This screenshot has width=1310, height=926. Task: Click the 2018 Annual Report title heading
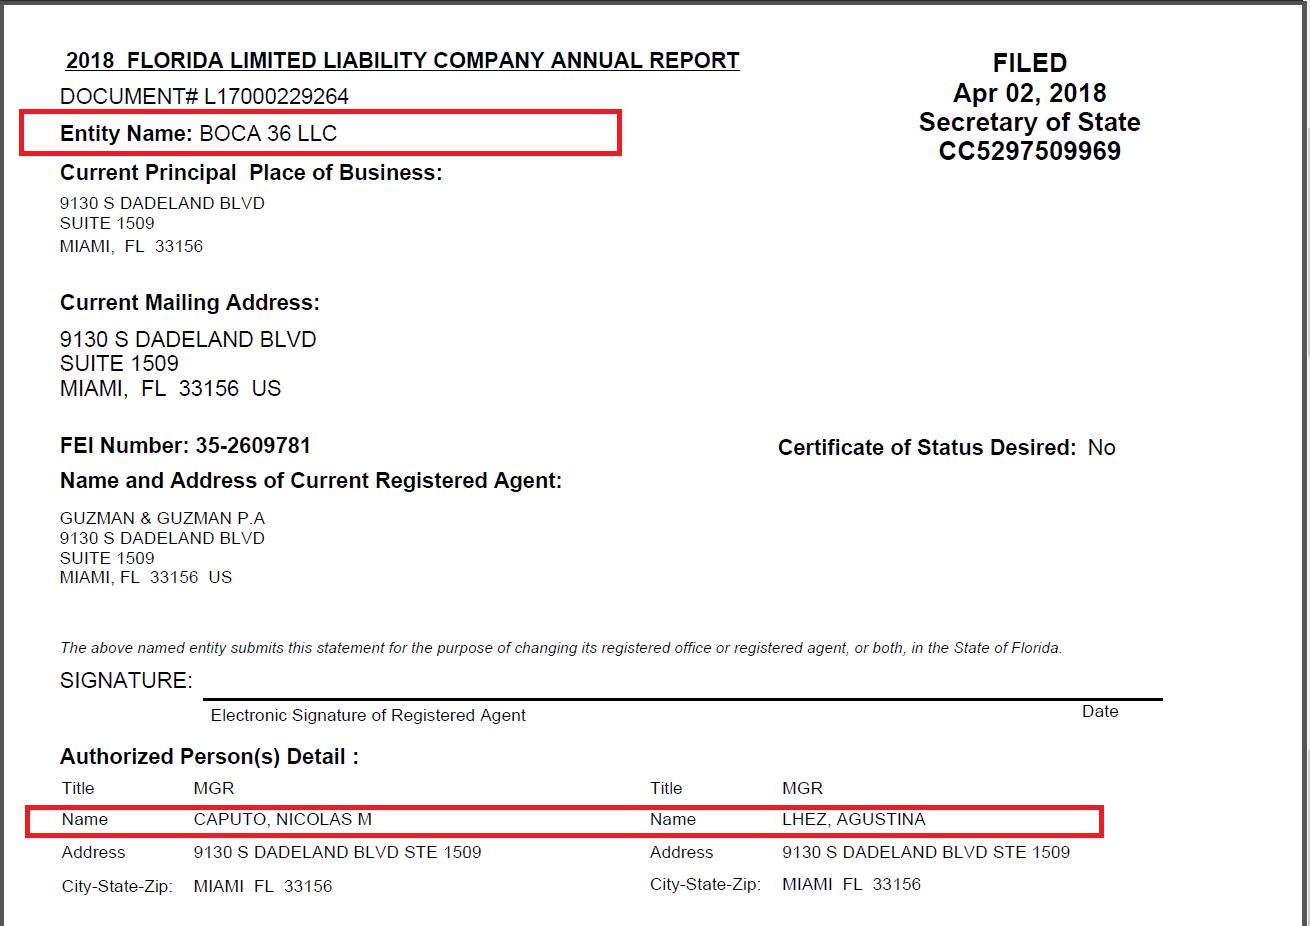pyautogui.click(x=402, y=61)
